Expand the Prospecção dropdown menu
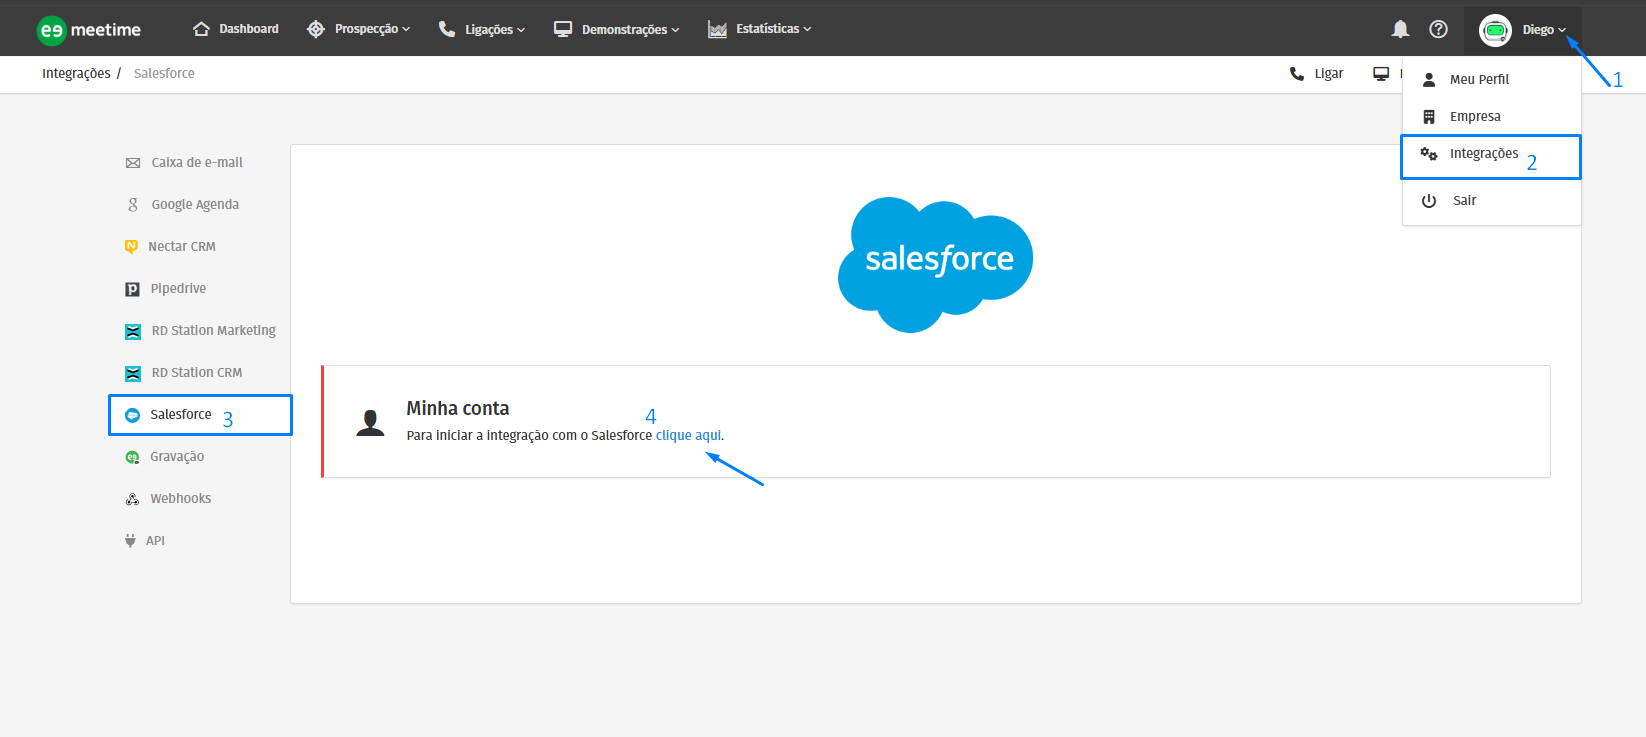1646x737 pixels. point(359,29)
